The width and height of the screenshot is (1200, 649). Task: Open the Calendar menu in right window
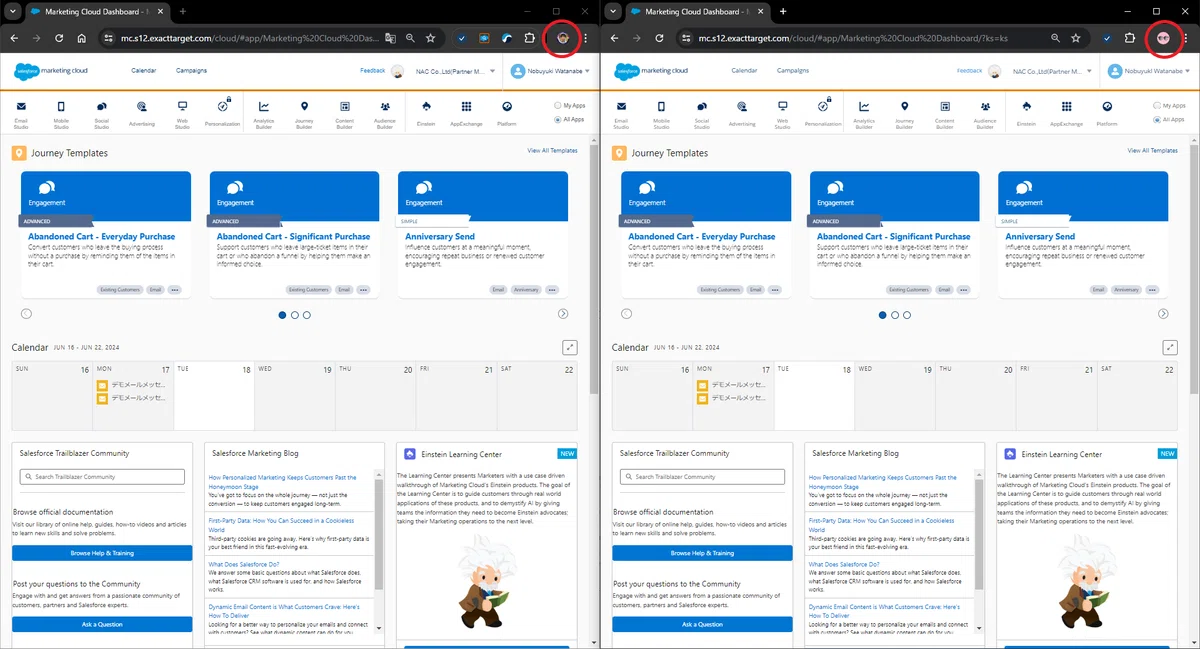tap(744, 71)
